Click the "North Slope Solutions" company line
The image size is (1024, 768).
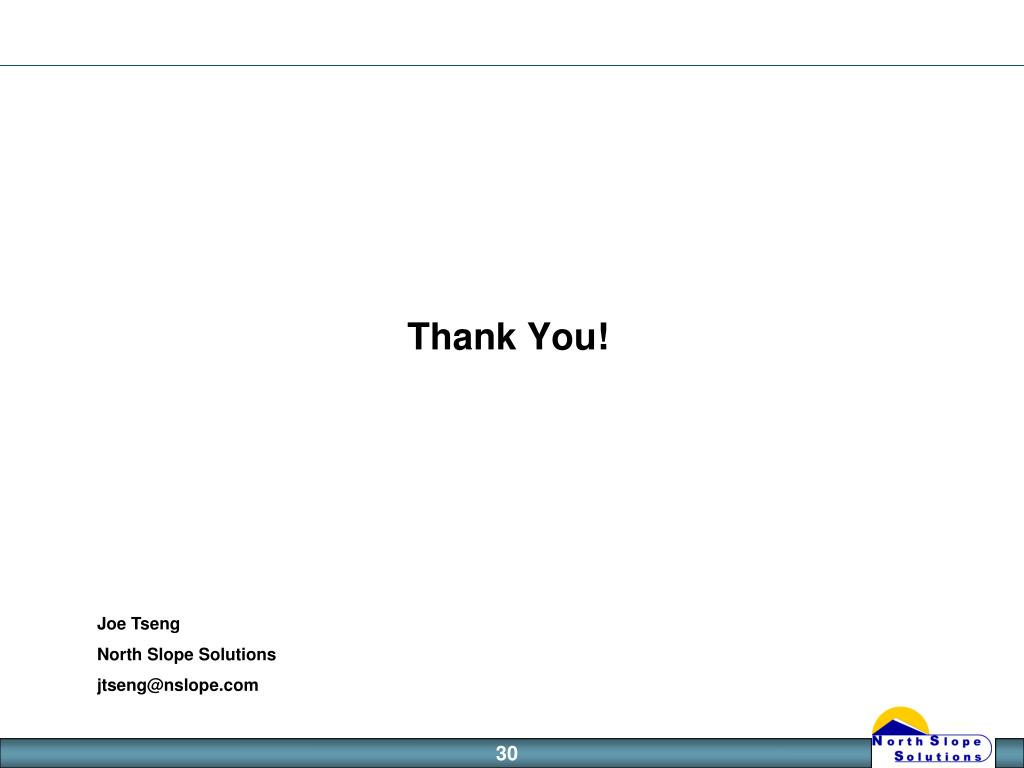coord(186,654)
